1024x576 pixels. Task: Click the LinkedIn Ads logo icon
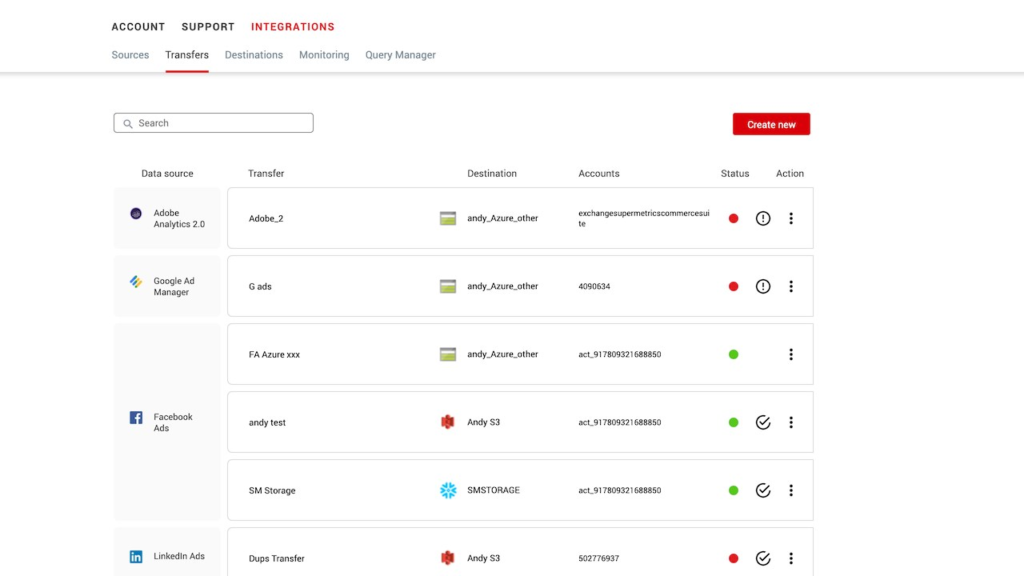point(136,556)
